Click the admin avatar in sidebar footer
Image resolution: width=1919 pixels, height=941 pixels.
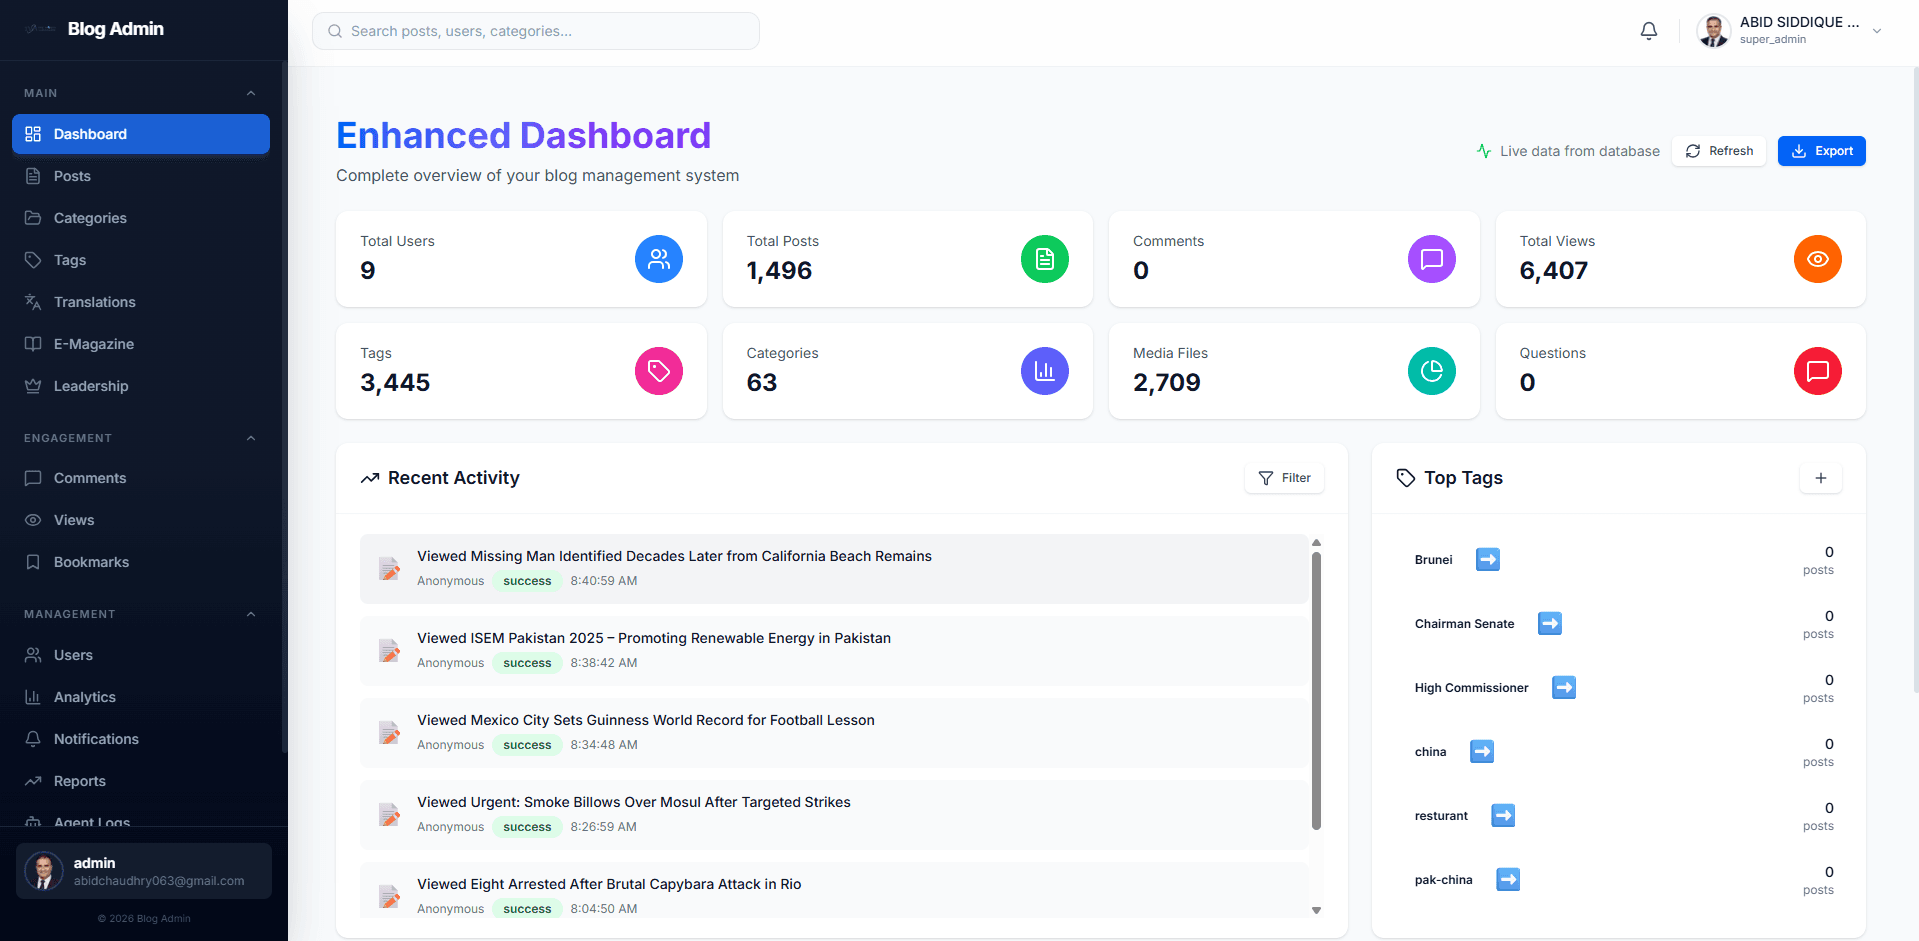pos(43,871)
